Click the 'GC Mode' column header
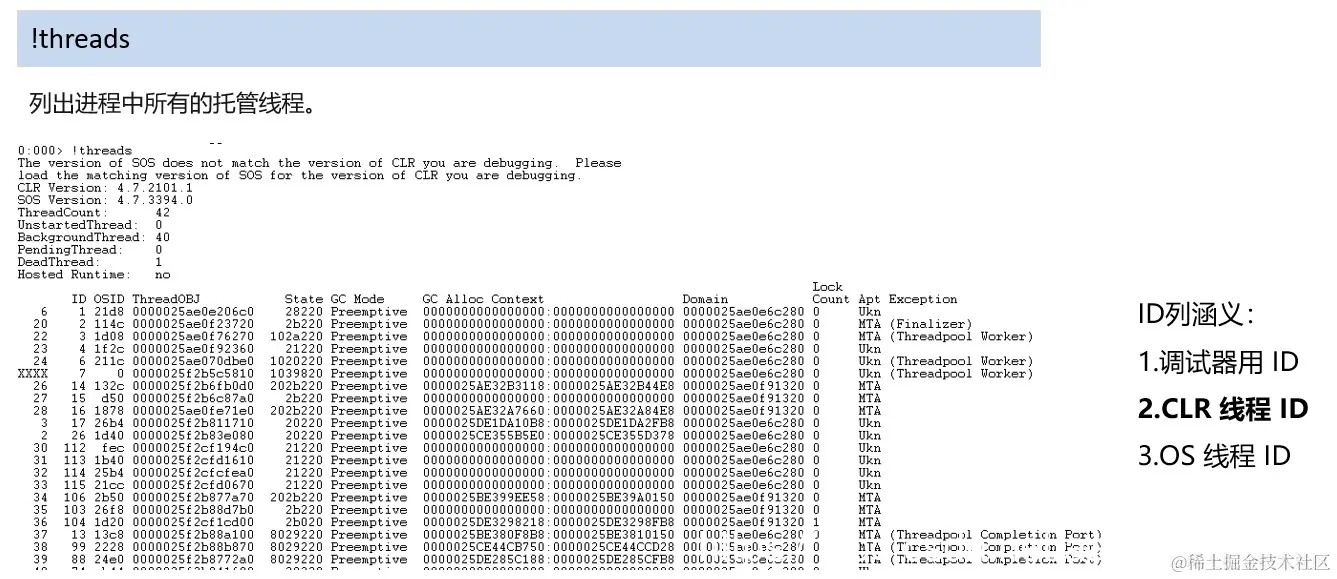 click(x=358, y=299)
